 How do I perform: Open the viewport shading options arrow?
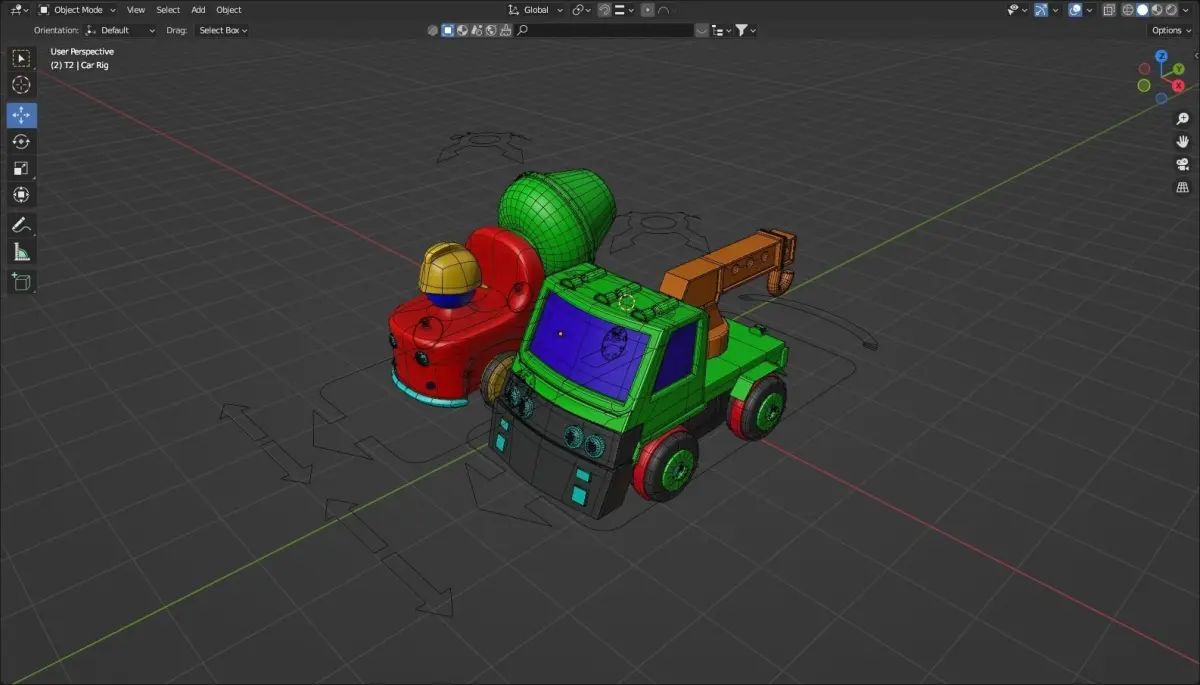coord(1185,10)
